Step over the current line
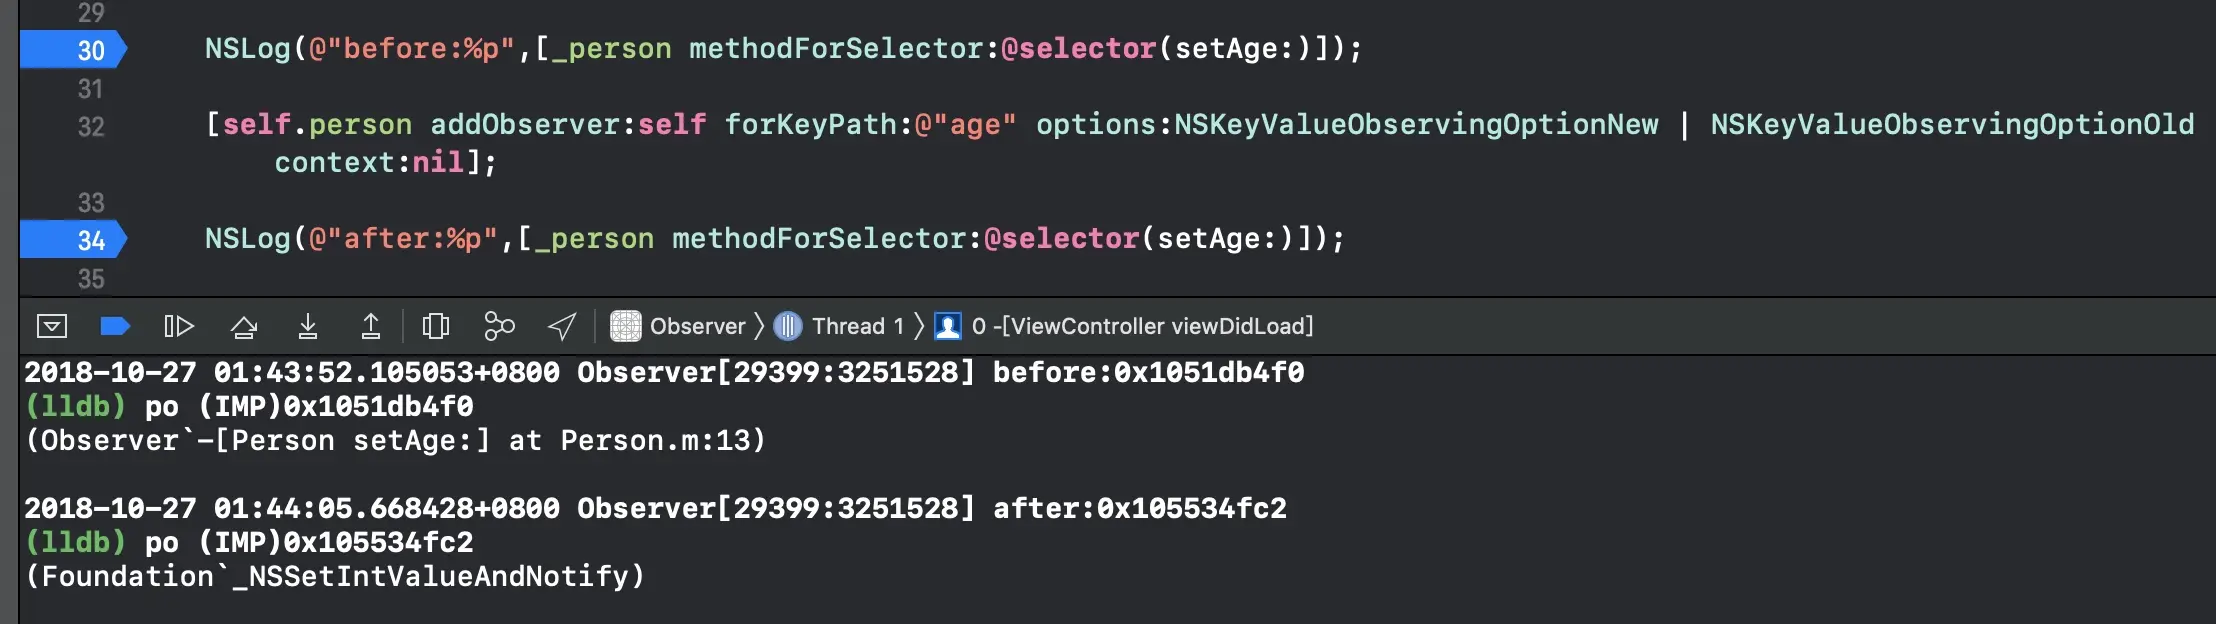Image resolution: width=2216 pixels, height=624 pixels. tap(244, 326)
